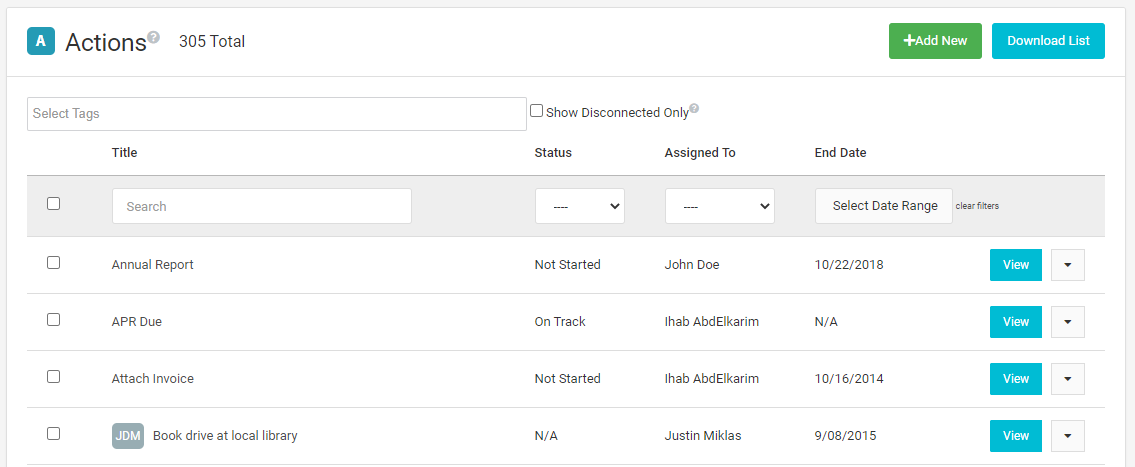Expand the APR Due row options arrow
This screenshot has height=467, width=1135.
tap(1068, 322)
